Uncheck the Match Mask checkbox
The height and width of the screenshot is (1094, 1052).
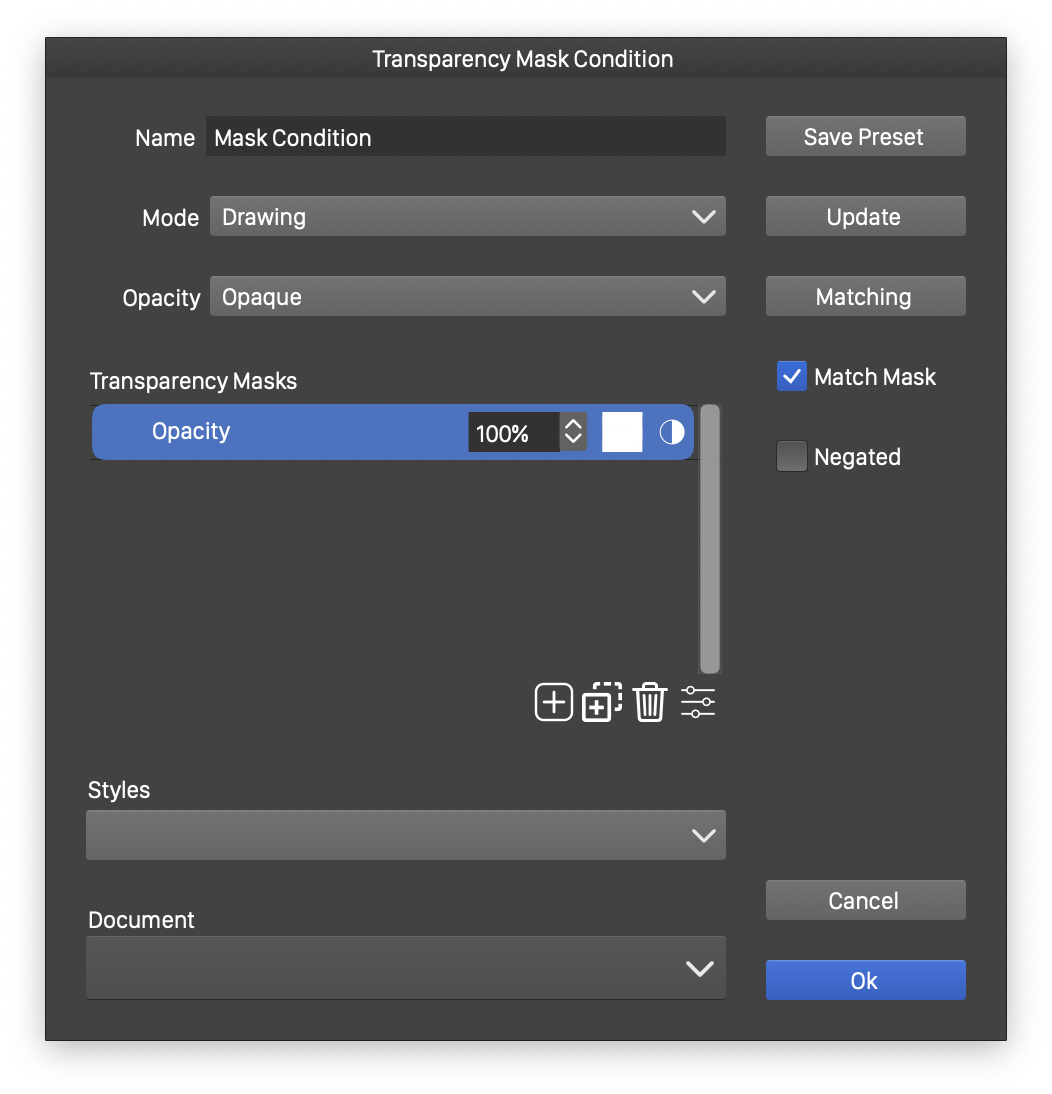tap(792, 377)
